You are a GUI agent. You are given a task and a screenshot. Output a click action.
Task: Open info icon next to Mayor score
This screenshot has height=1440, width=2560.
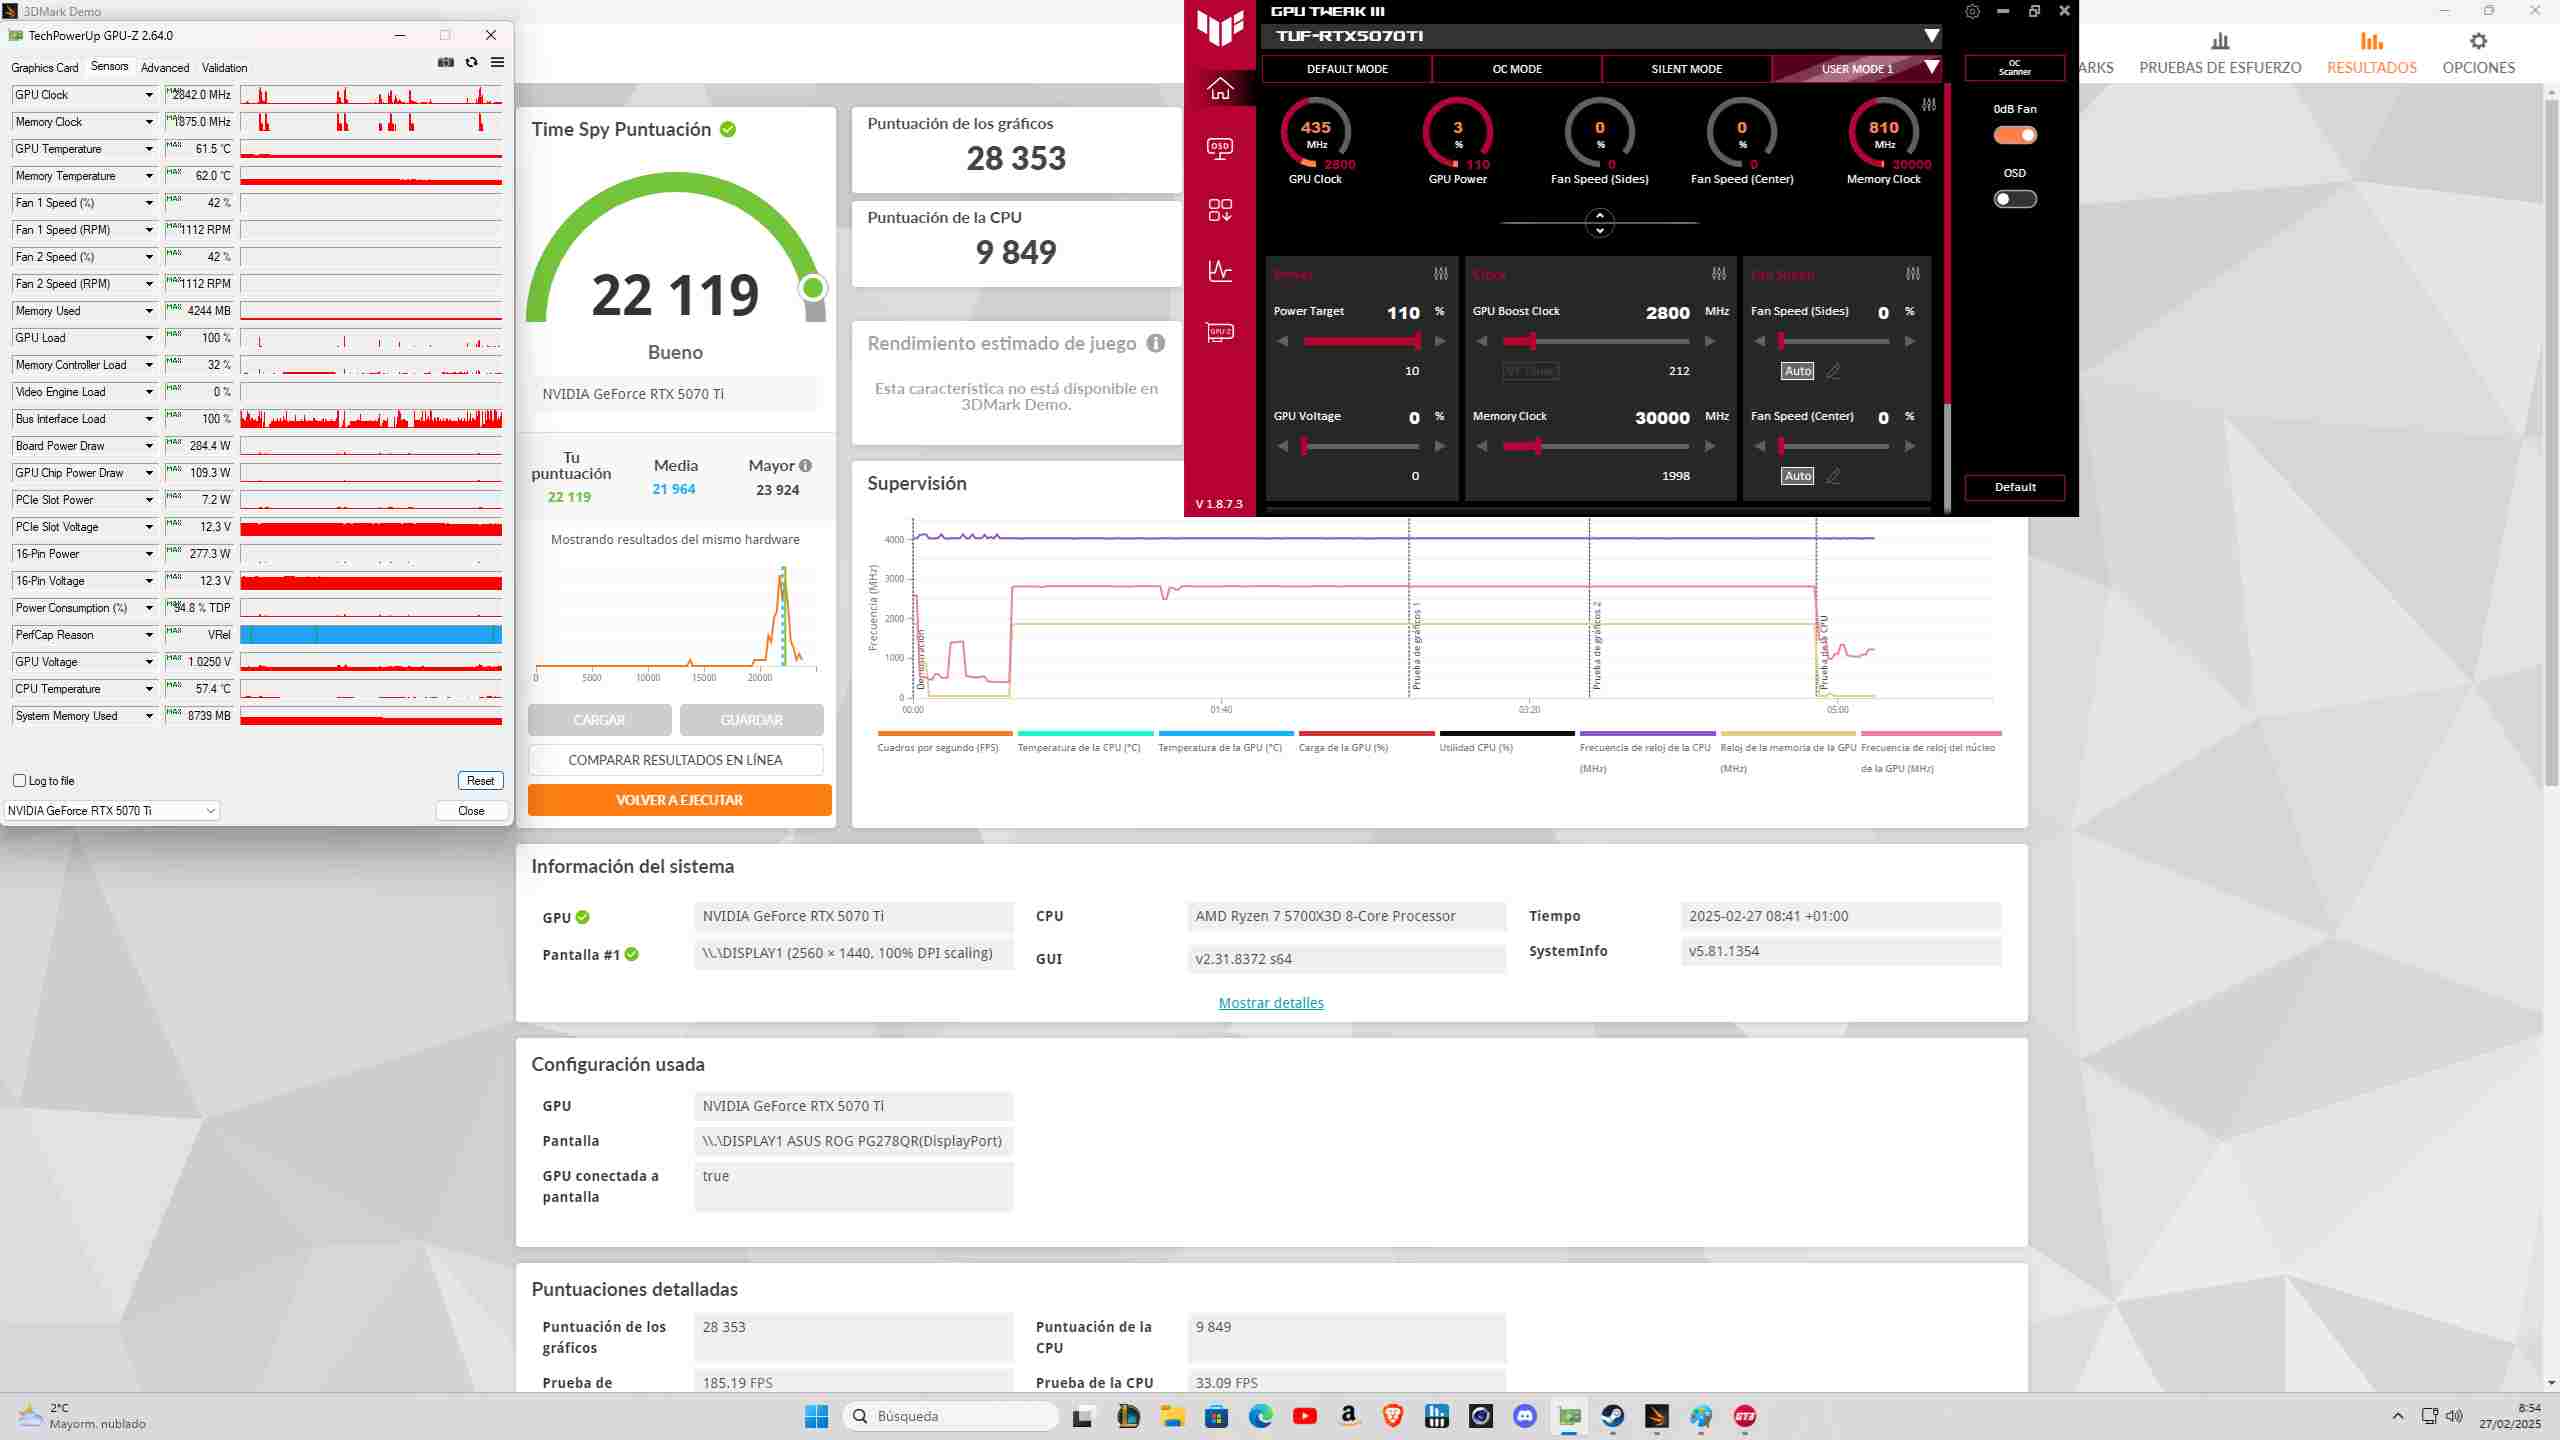click(806, 466)
